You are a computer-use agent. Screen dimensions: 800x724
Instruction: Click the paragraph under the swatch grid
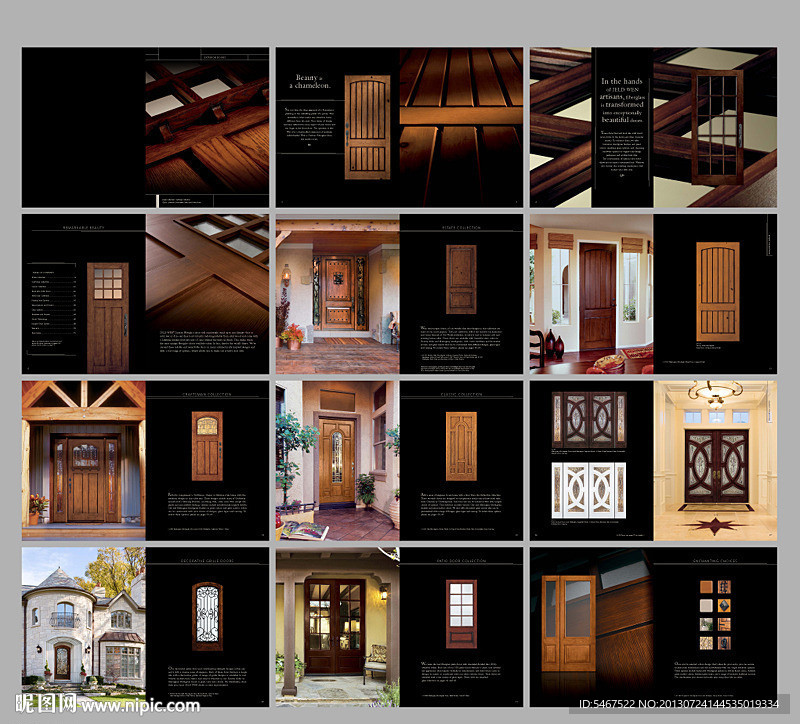tap(715, 670)
